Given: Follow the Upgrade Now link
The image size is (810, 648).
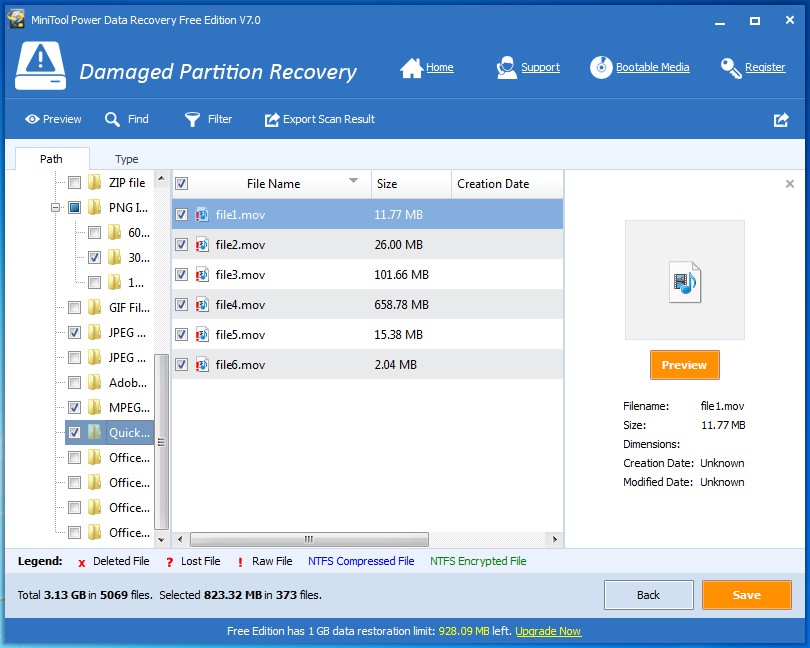Looking at the screenshot, I should 548,631.
